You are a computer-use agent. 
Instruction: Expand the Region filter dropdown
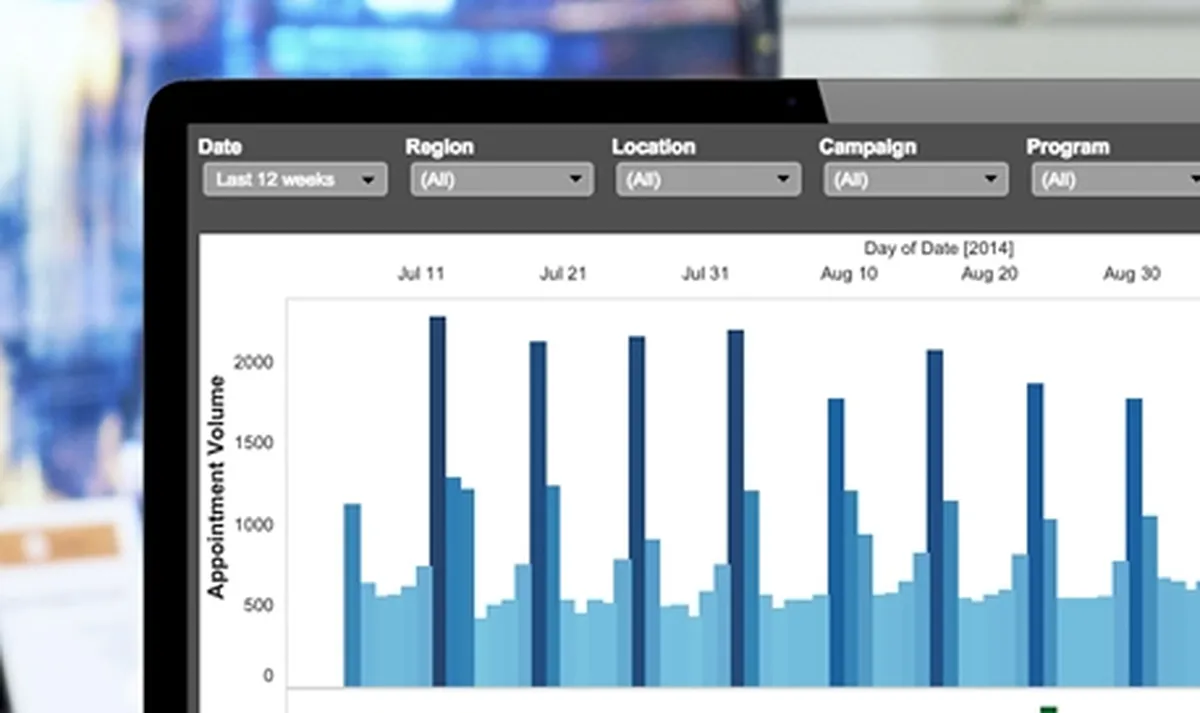pyautogui.click(x=502, y=180)
